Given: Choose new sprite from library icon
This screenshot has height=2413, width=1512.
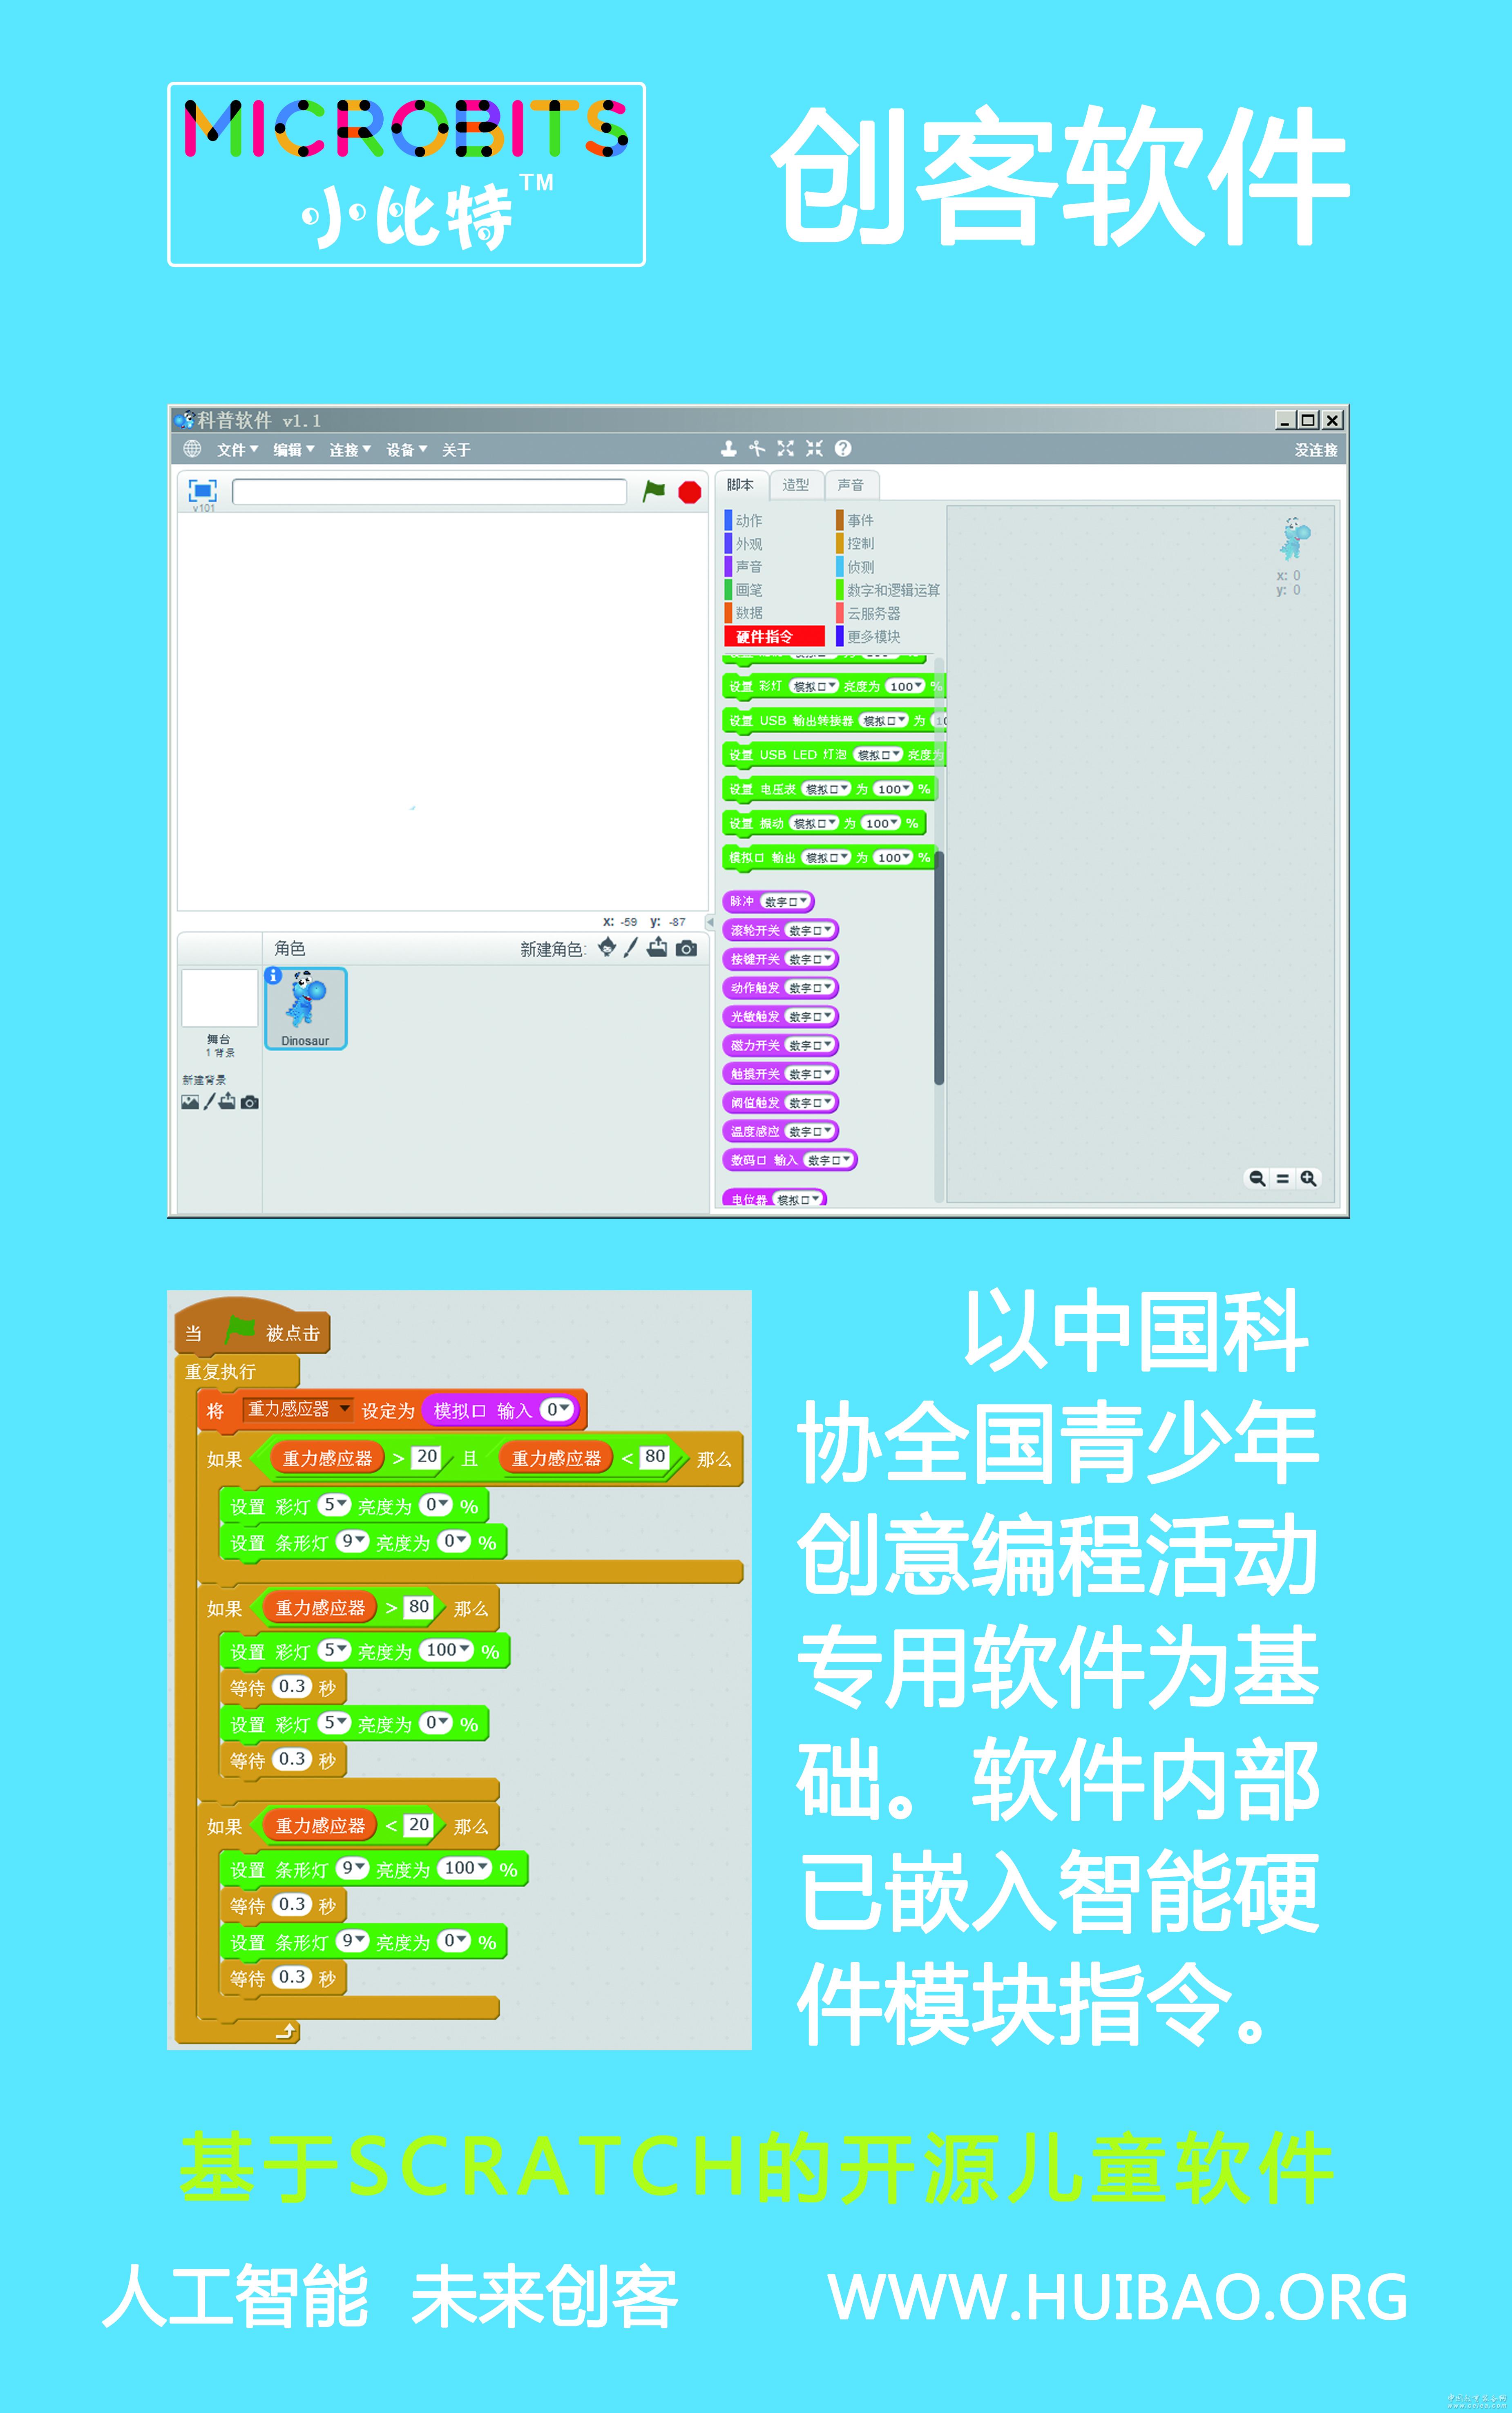Looking at the screenshot, I should (607, 948).
